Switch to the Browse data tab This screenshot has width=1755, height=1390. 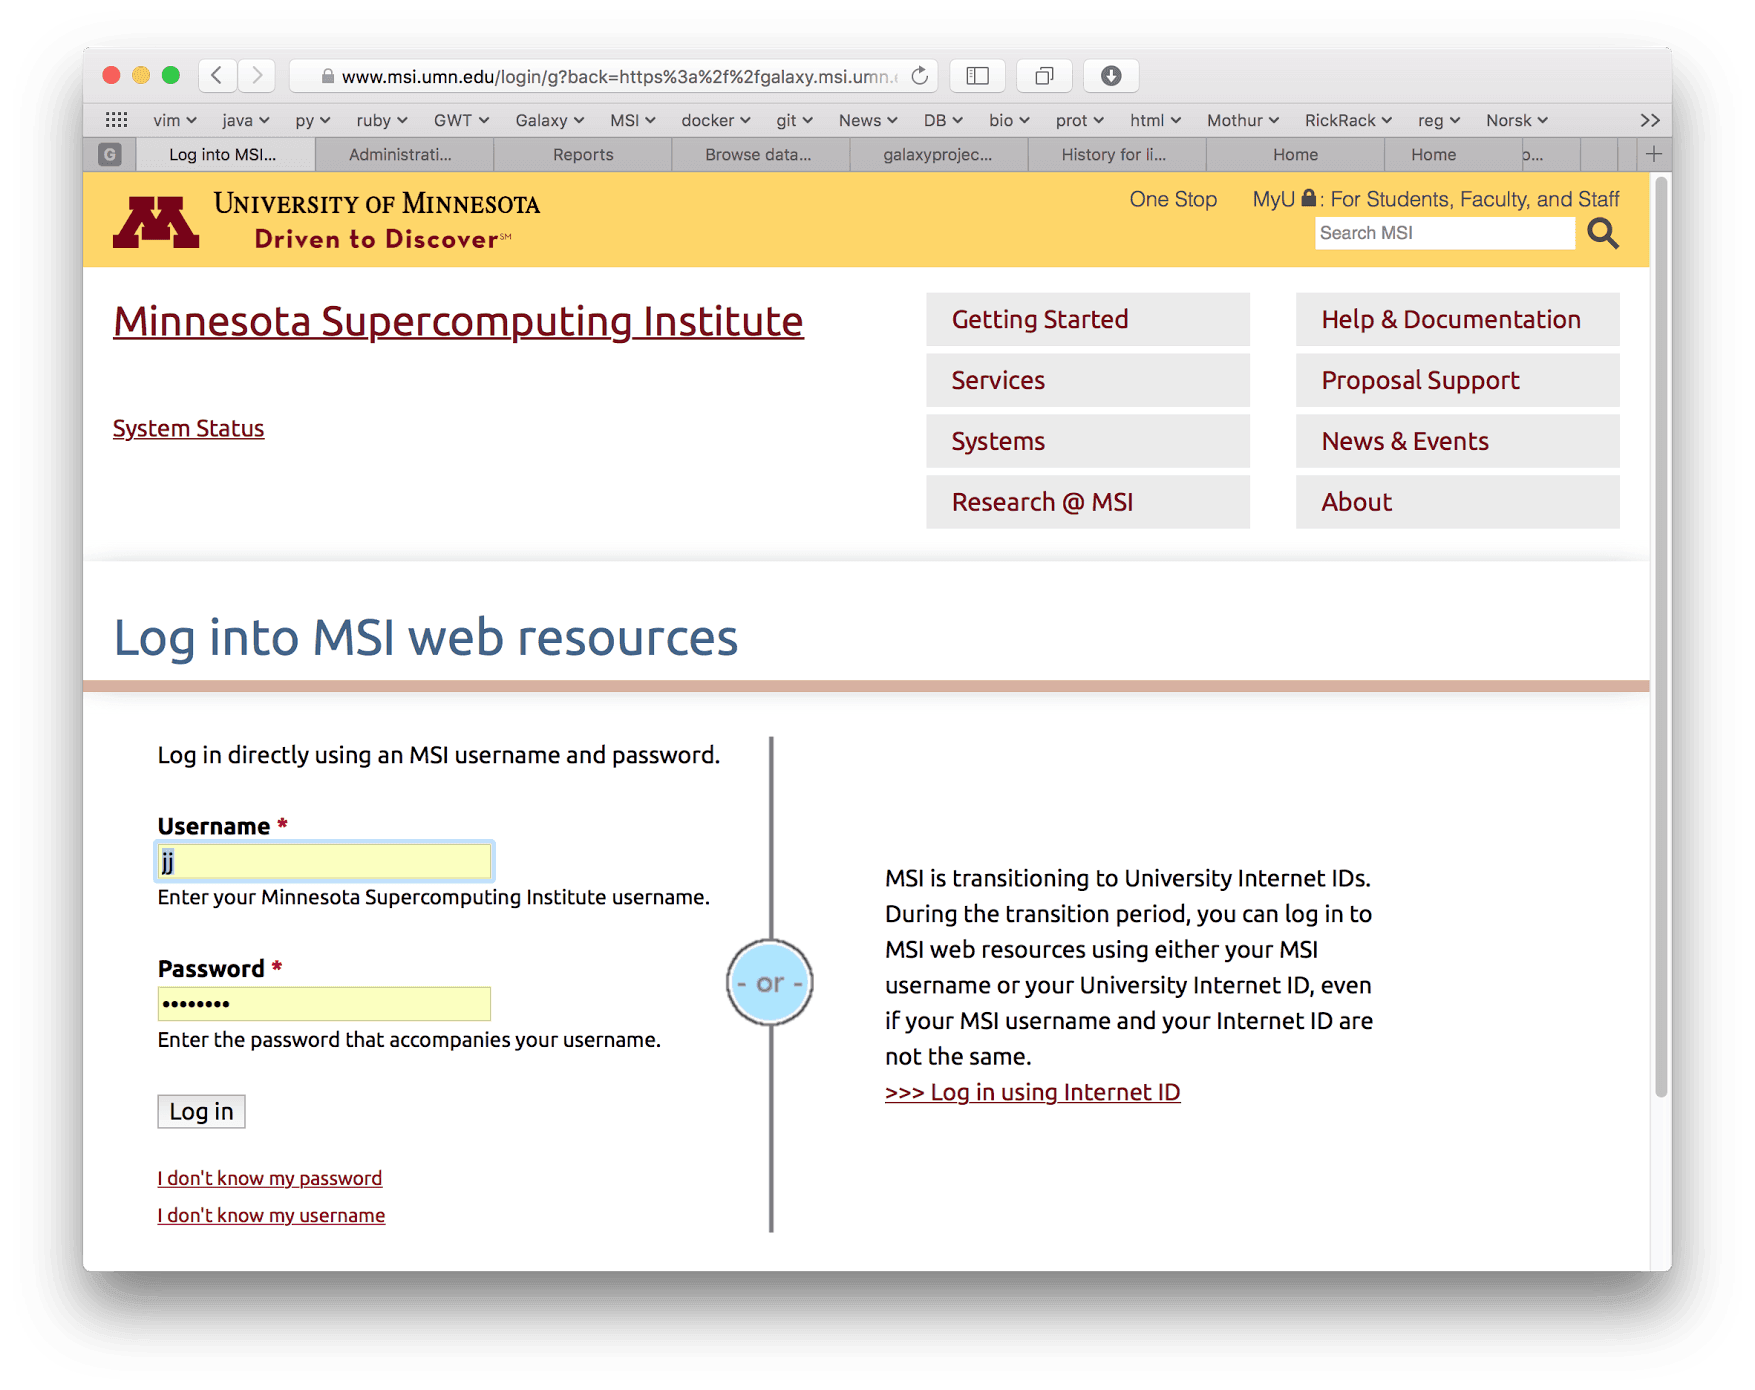[758, 155]
